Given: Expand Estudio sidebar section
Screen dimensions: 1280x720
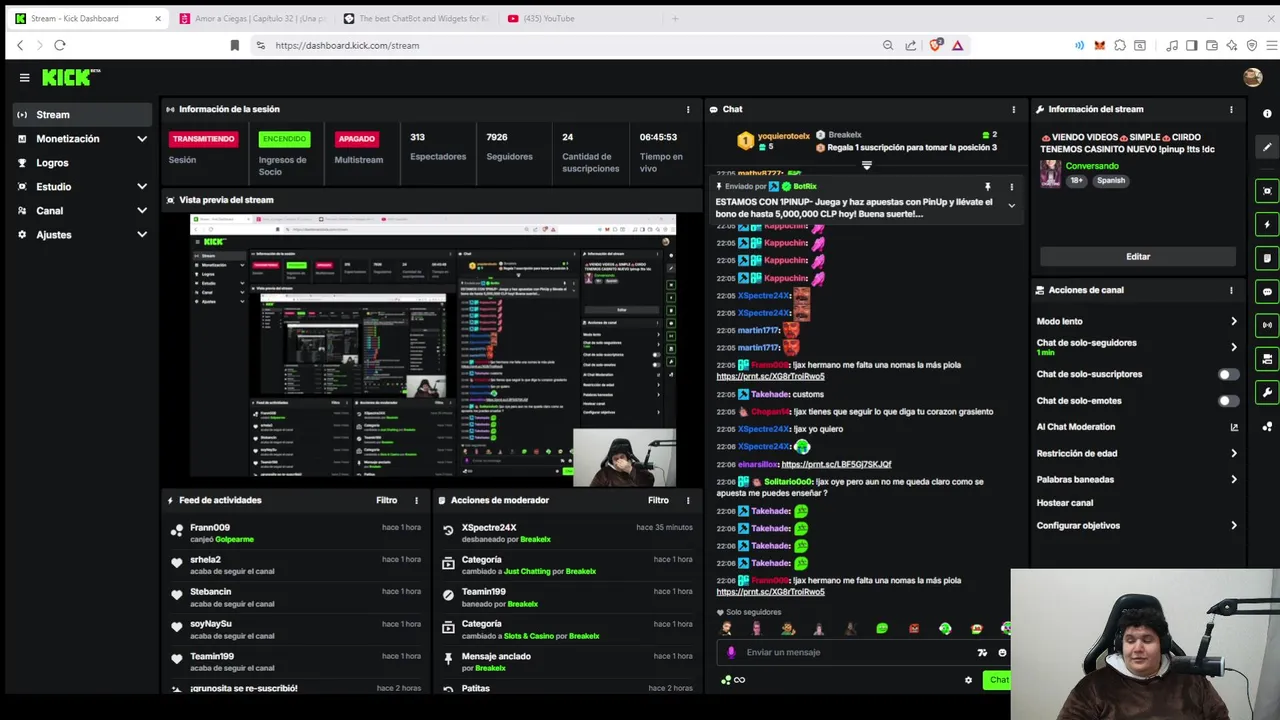Looking at the screenshot, I should pyautogui.click(x=142, y=187).
